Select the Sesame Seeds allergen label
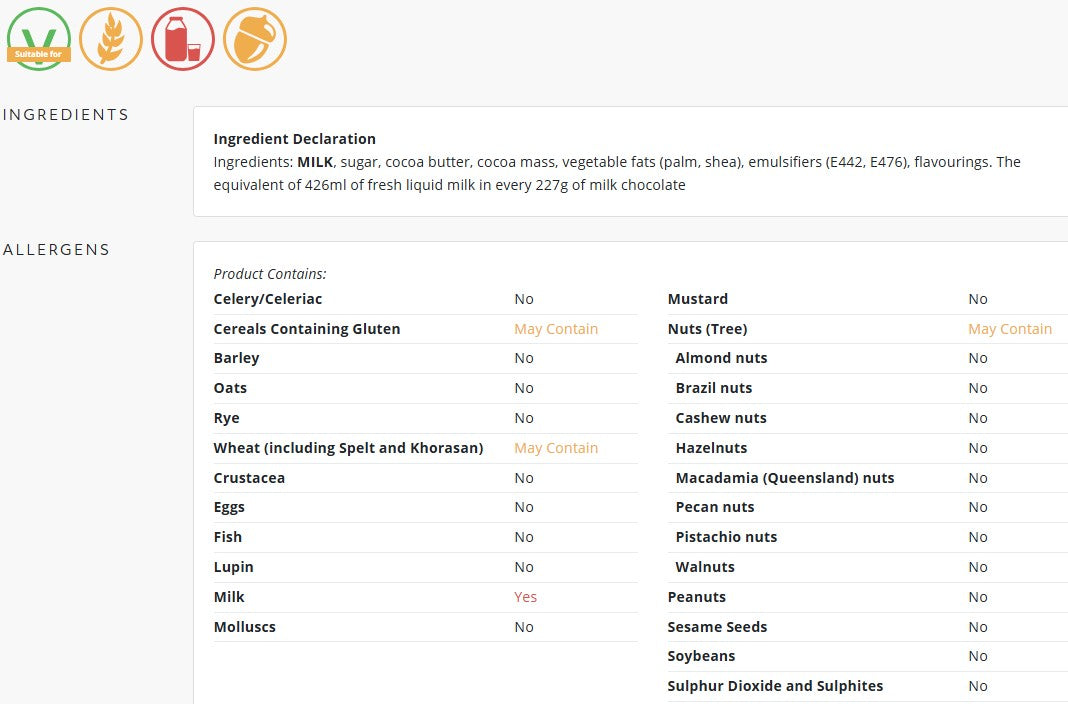Screen dimensions: 1068x704 tap(717, 627)
